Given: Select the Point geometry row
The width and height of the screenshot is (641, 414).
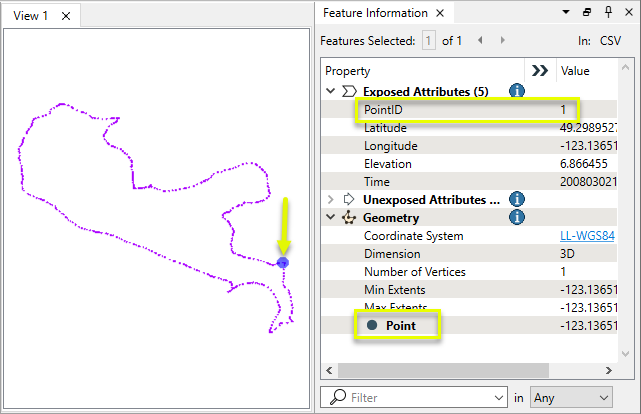Looking at the screenshot, I should click(414, 325).
